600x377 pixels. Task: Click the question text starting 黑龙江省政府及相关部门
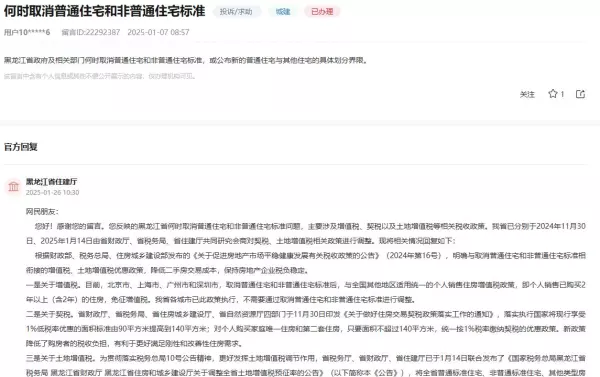186,60
